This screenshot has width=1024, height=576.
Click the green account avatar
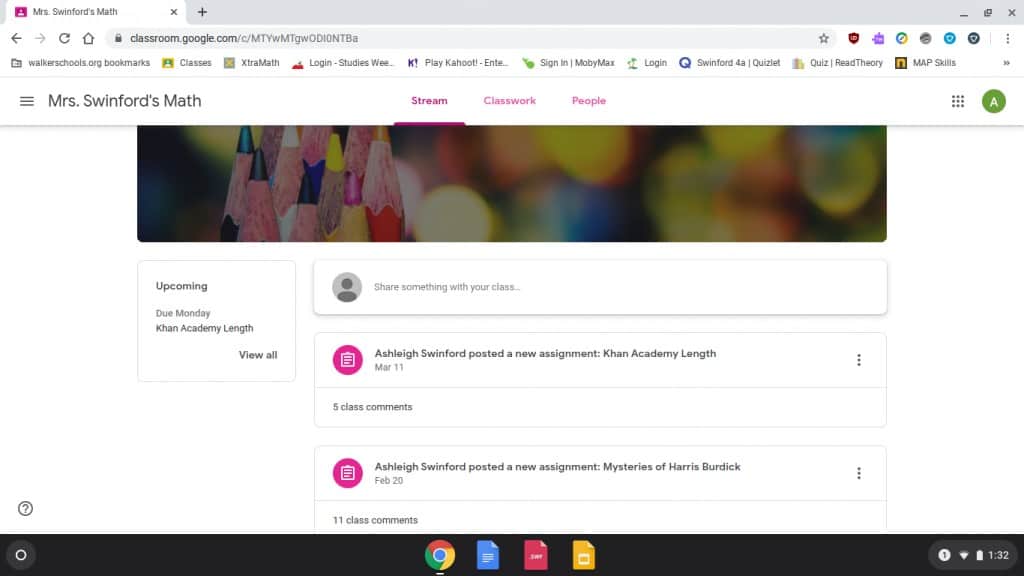(x=993, y=101)
